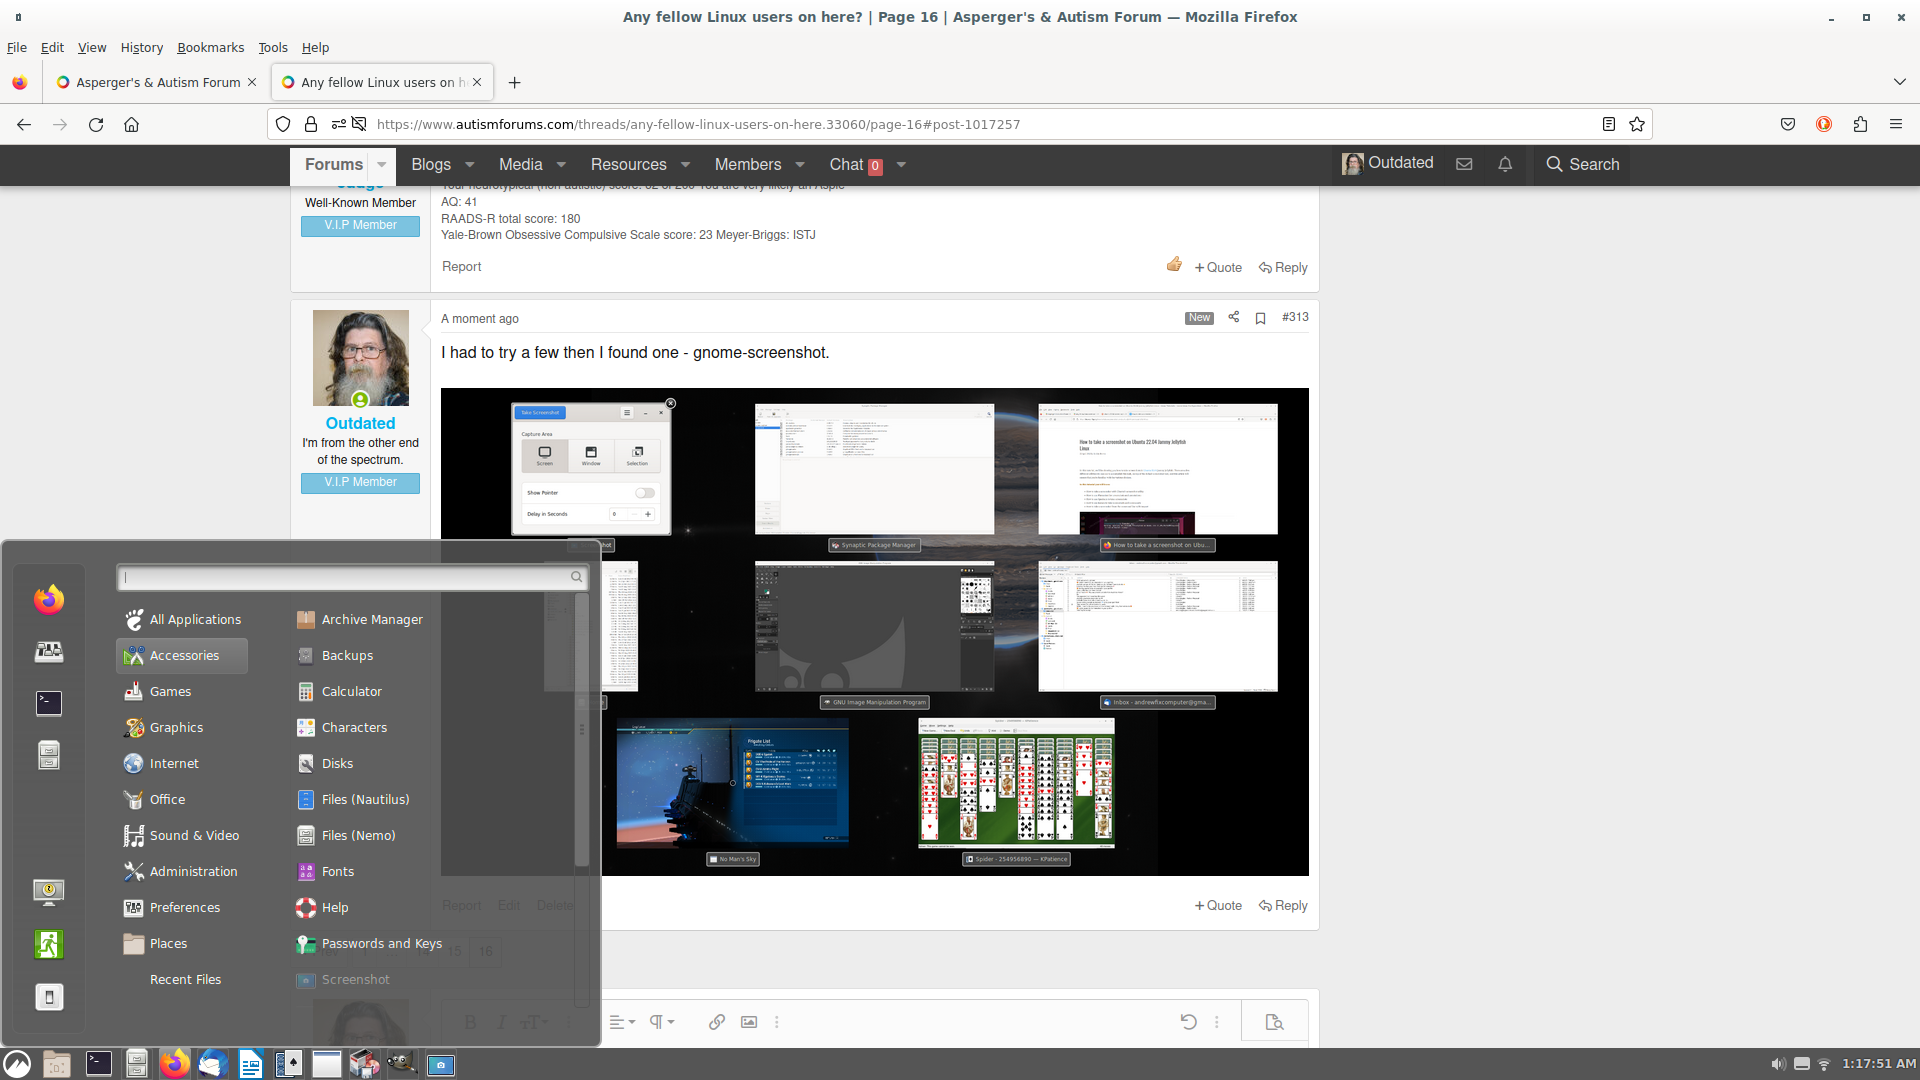Open the Cinnamon menu button on the panel
This screenshot has width=1920, height=1080.
coord(17,1064)
